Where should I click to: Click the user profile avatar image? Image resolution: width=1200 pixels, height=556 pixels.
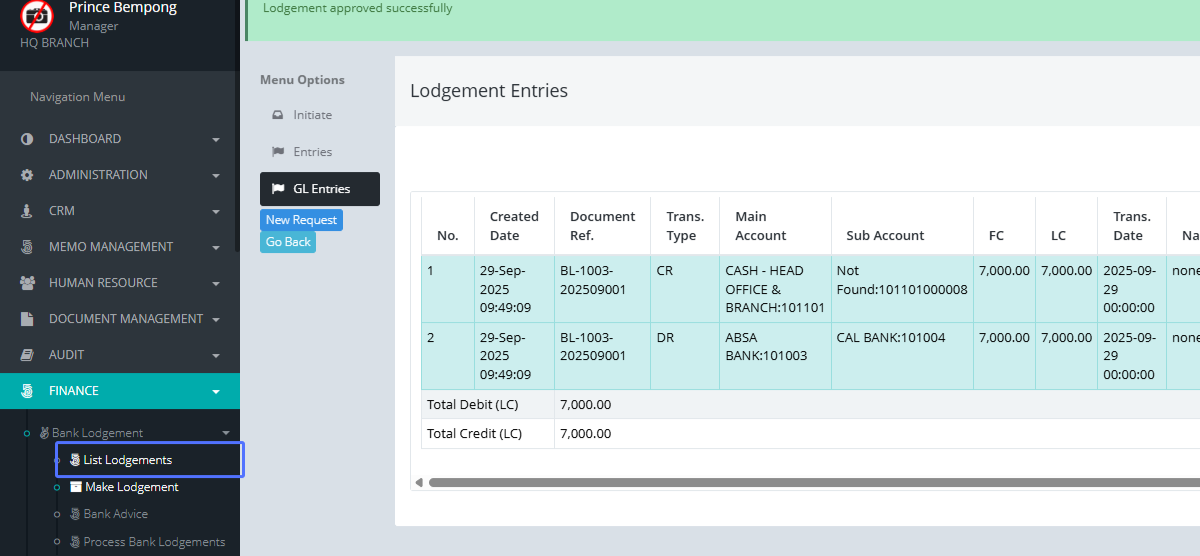[38, 15]
